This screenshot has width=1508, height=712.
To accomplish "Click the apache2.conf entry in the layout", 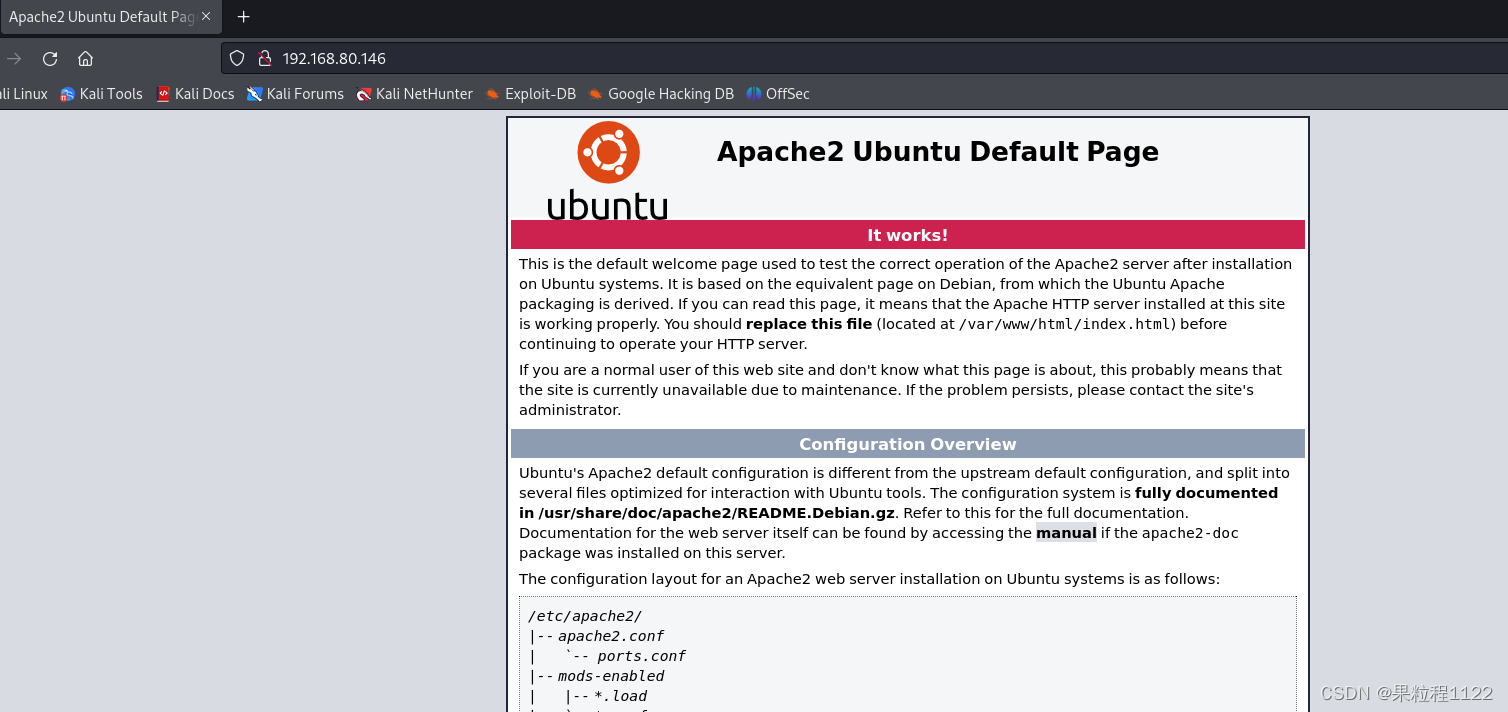I will (611, 636).
